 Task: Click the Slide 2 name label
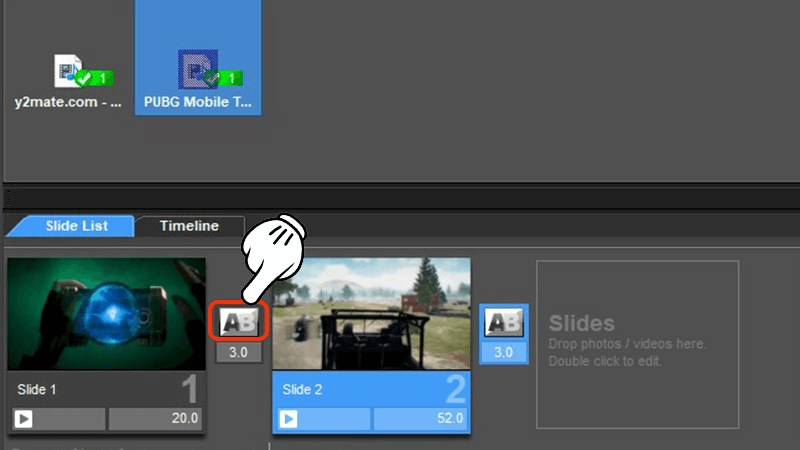(x=302, y=389)
